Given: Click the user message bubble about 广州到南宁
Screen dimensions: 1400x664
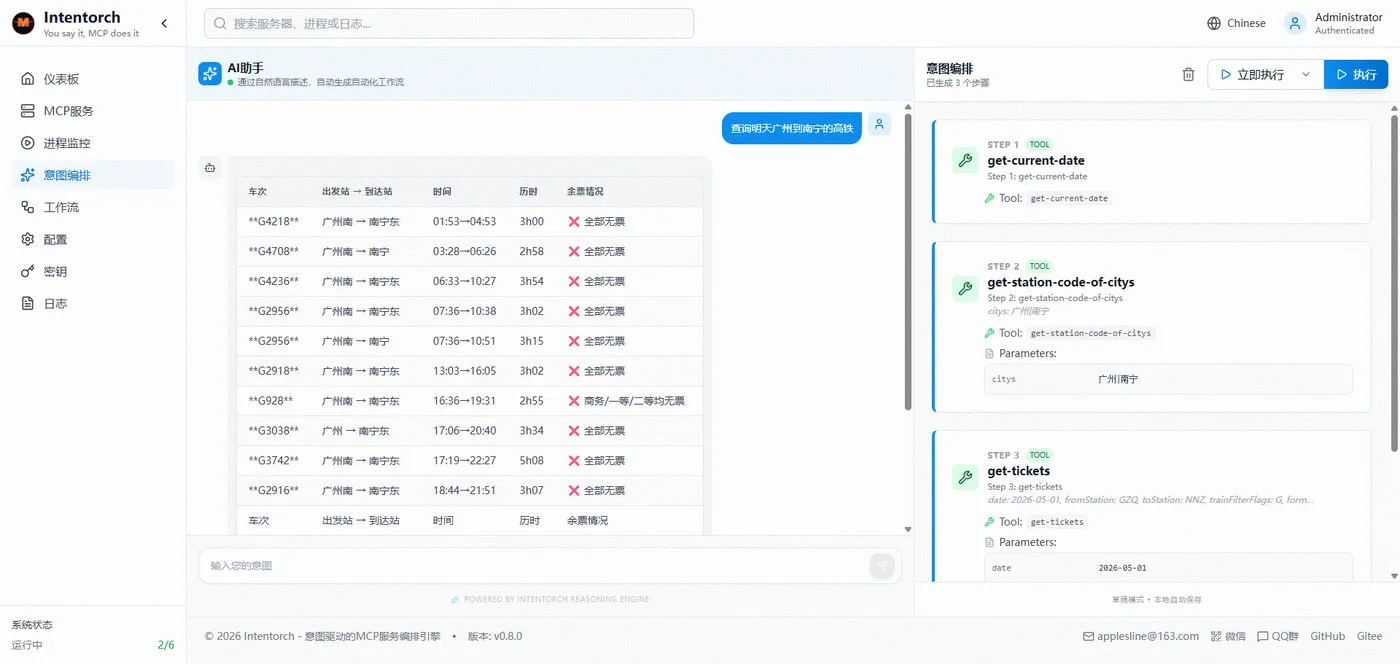Looking at the screenshot, I should coord(792,128).
